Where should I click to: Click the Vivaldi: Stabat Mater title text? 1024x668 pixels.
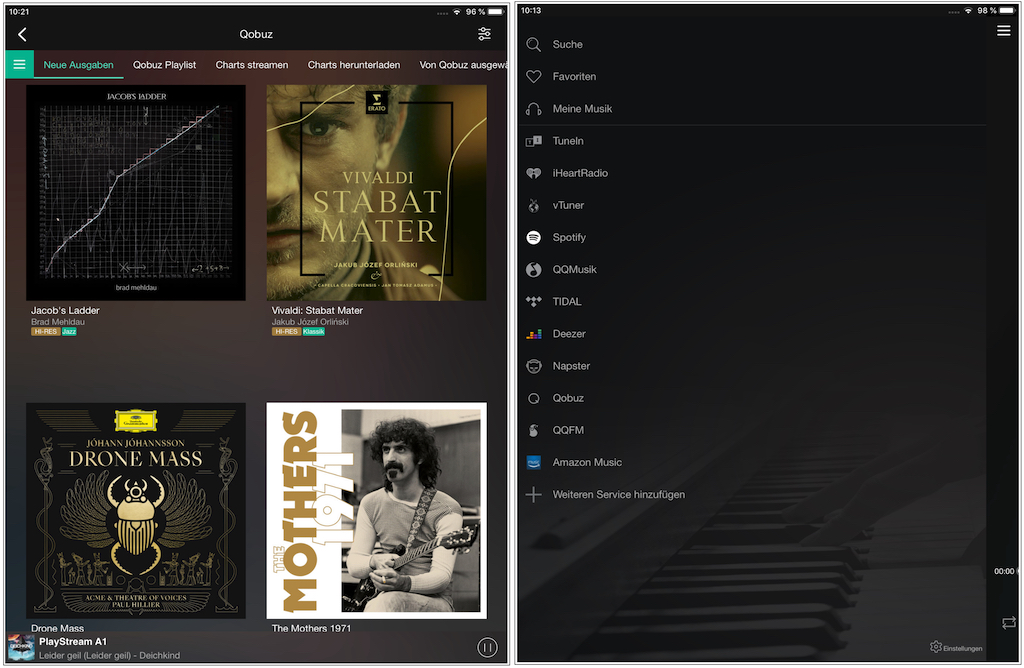[x=317, y=310]
